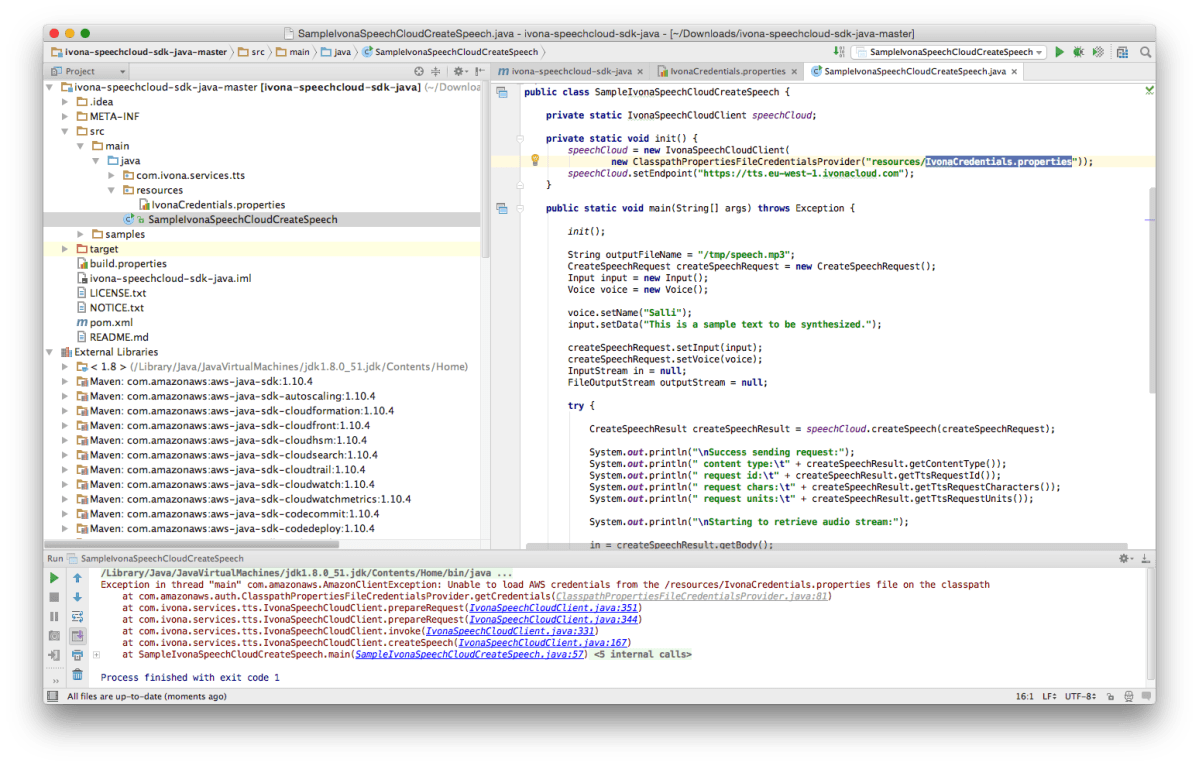Viewport: 1199px width, 766px height.
Task: Open Project panel gear settings
Action: pos(459,71)
